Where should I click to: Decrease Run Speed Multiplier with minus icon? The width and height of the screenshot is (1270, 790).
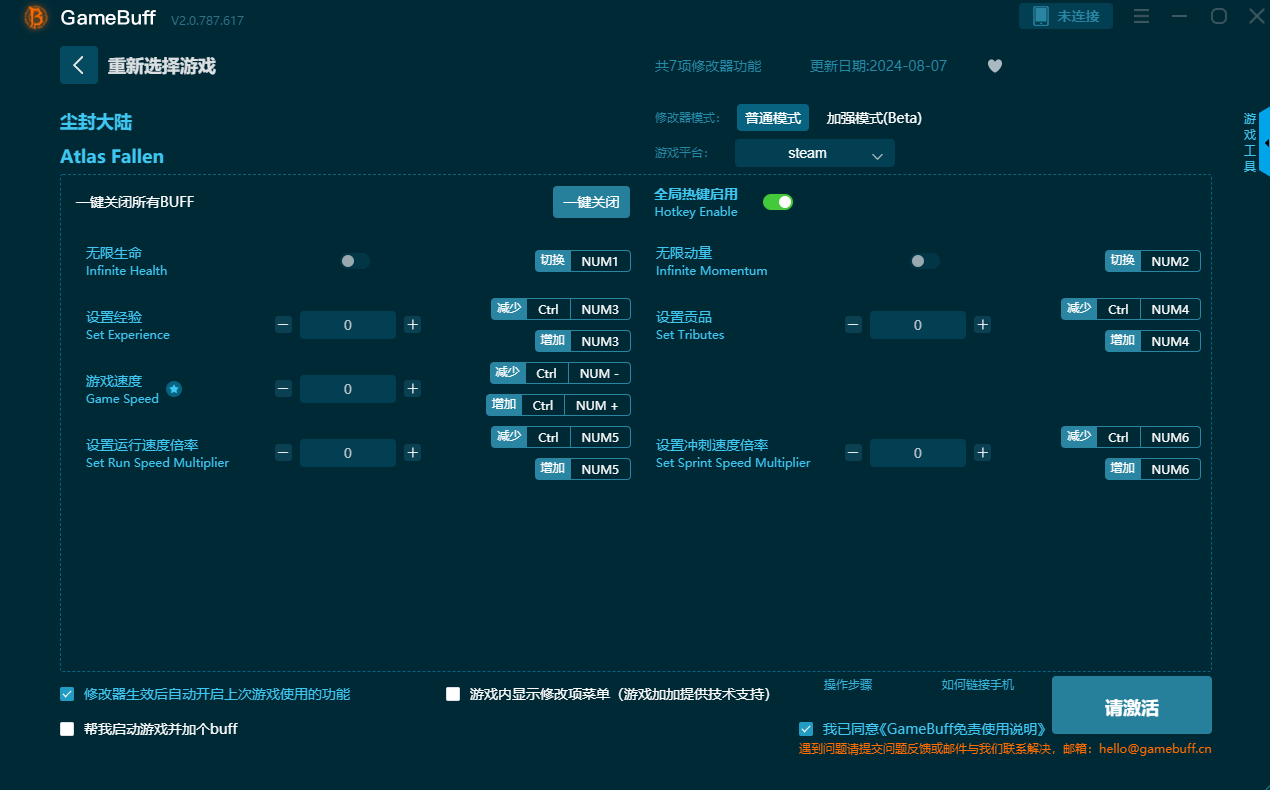pyautogui.click(x=284, y=453)
